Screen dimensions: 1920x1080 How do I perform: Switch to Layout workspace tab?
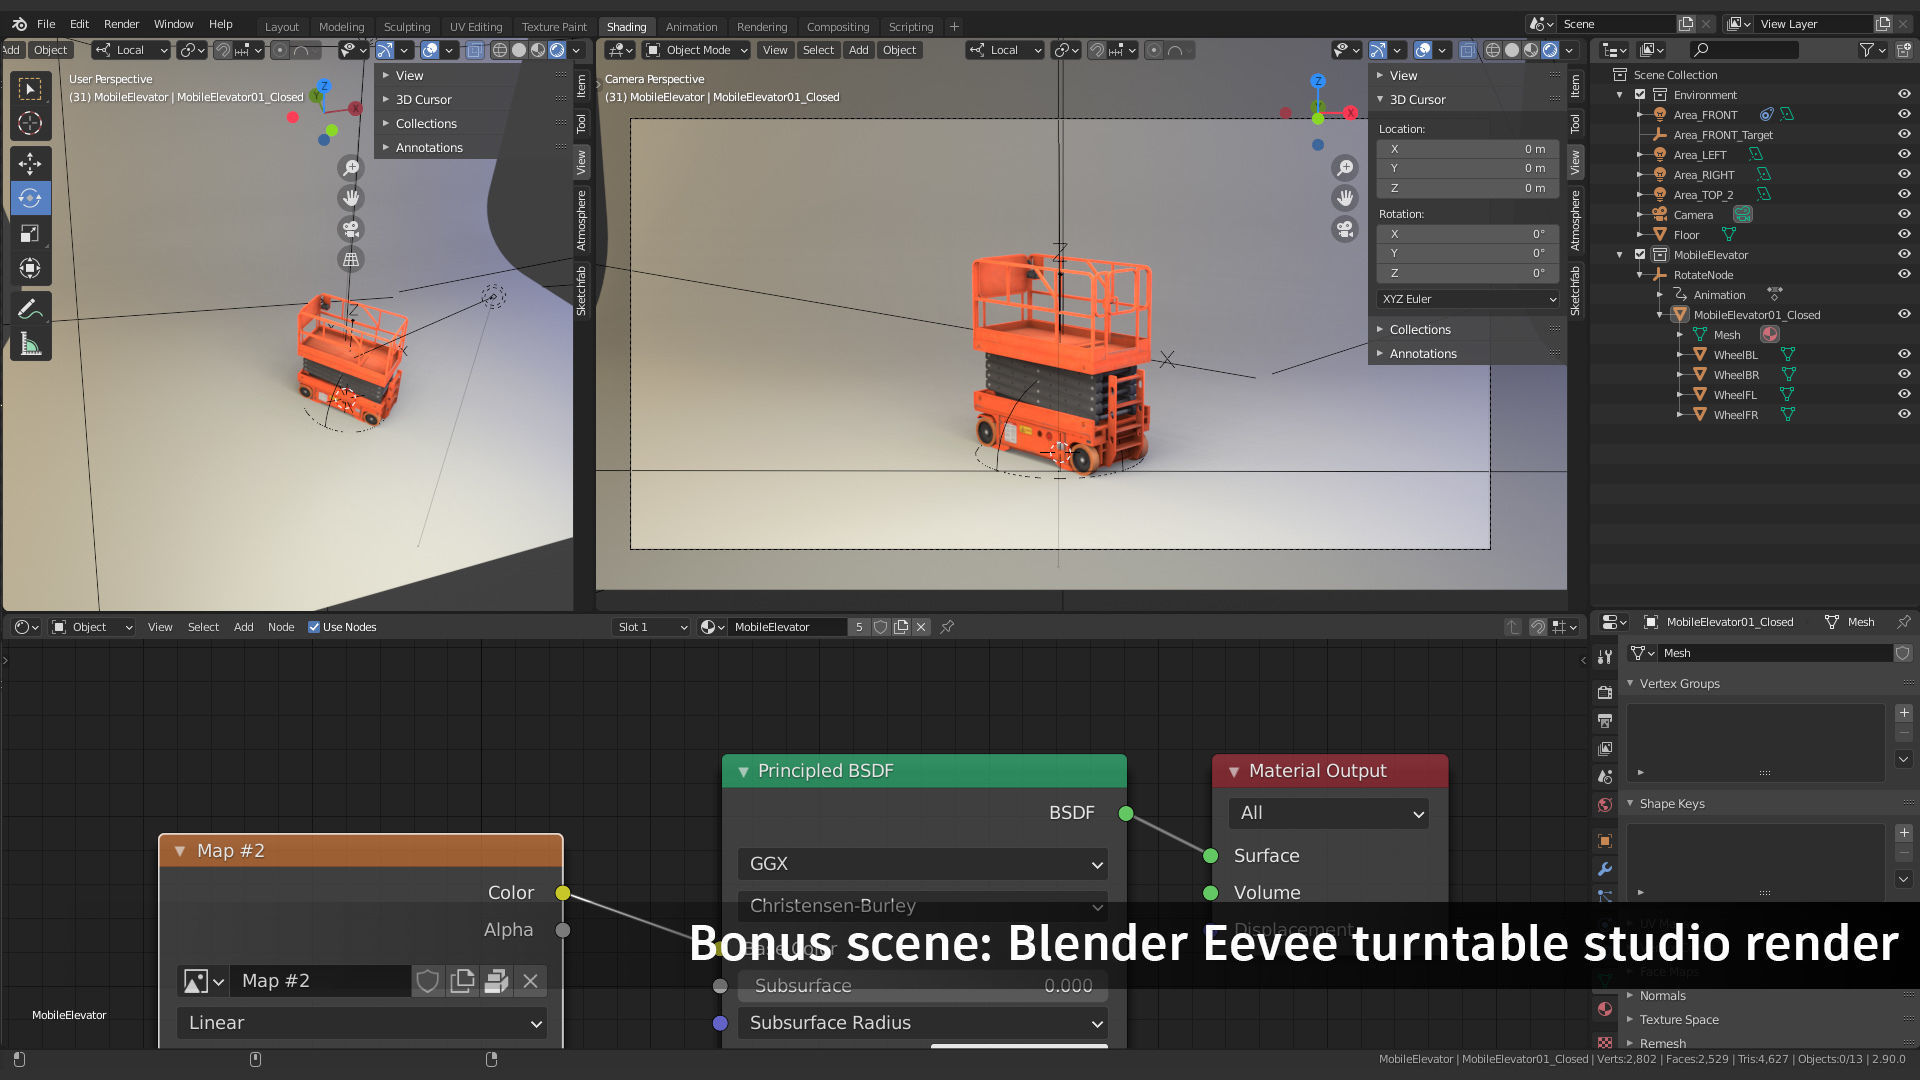[x=281, y=27]
